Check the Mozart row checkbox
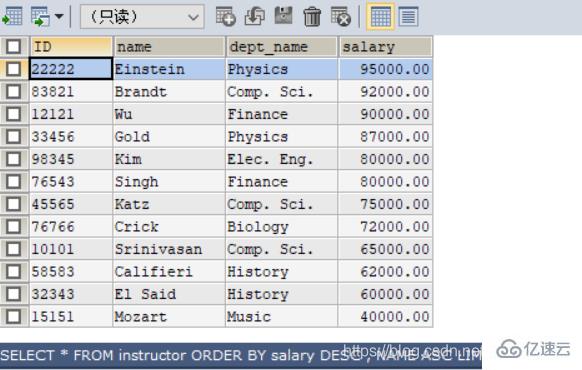Screen dimensions: 582x370 tap(14, 317)
